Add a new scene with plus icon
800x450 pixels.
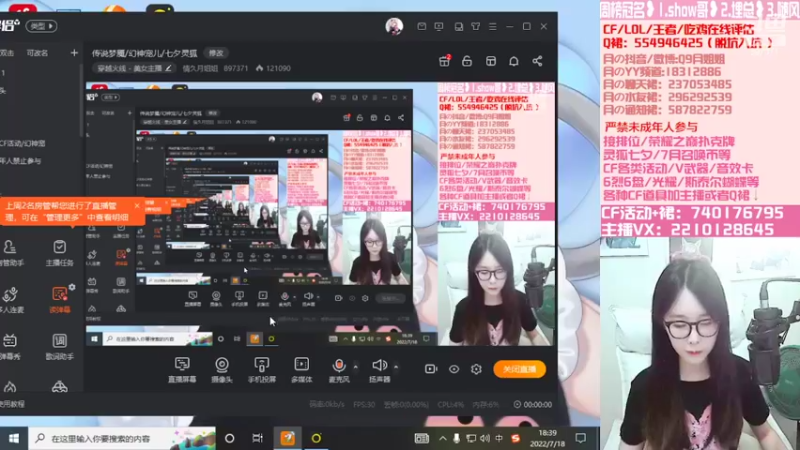point(74,53)
